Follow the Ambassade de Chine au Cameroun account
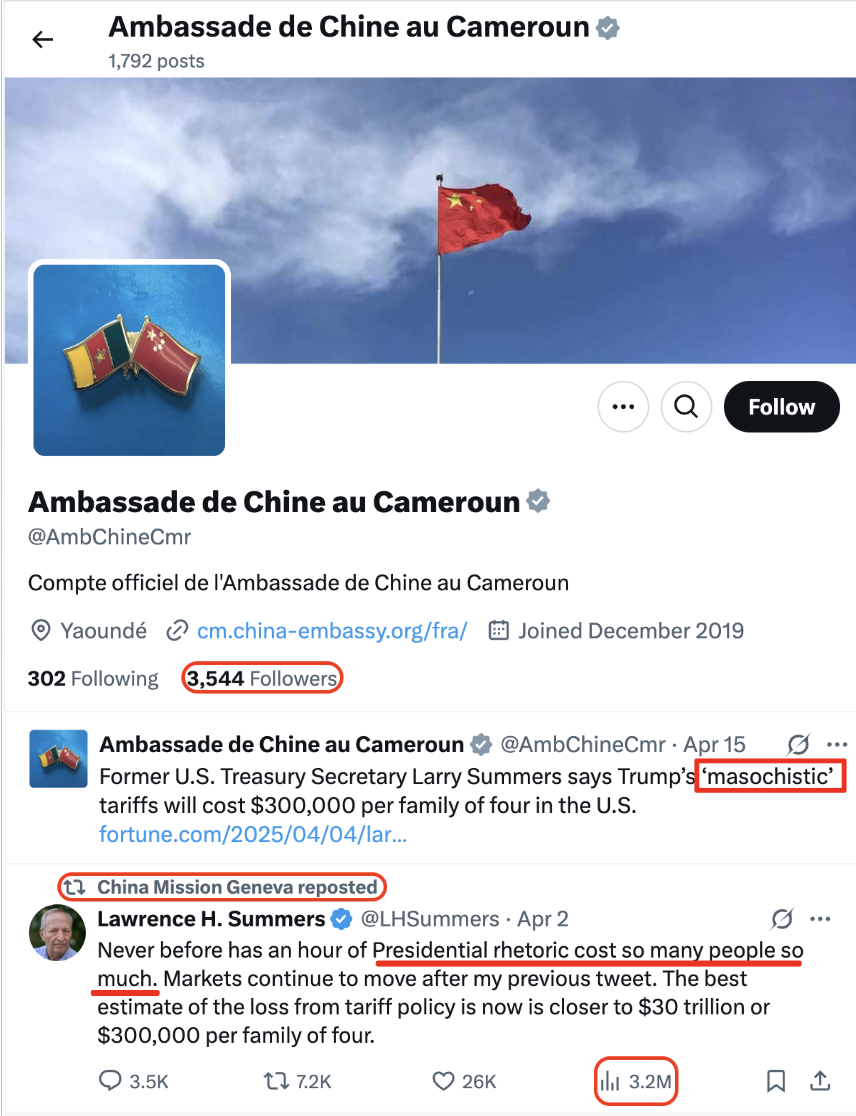Screen dimensions: 856x1116 point(781,406)
